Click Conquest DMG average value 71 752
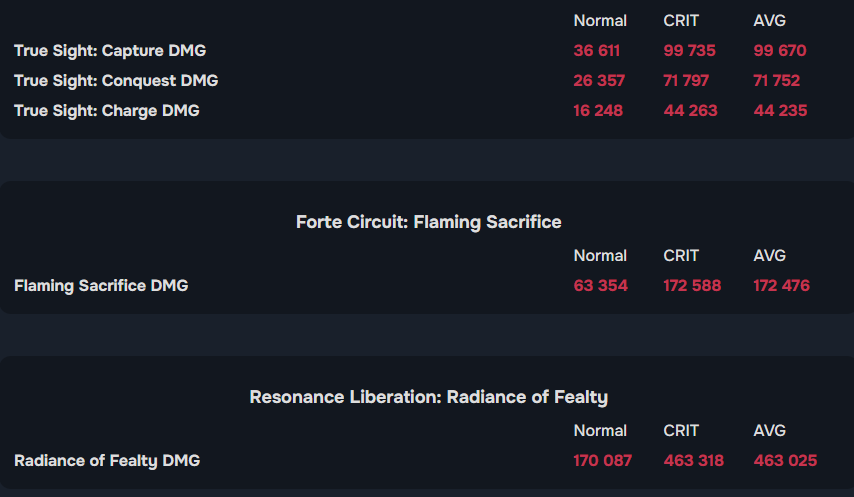The height and width of the screenshot is (497, 854). tap(777, 80)
